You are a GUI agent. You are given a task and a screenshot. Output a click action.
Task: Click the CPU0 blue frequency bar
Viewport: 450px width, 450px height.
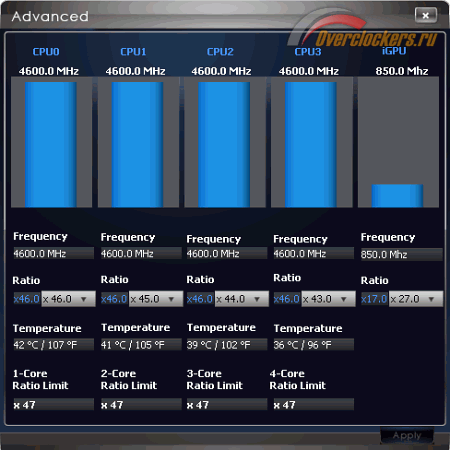[x=51, y=145]
